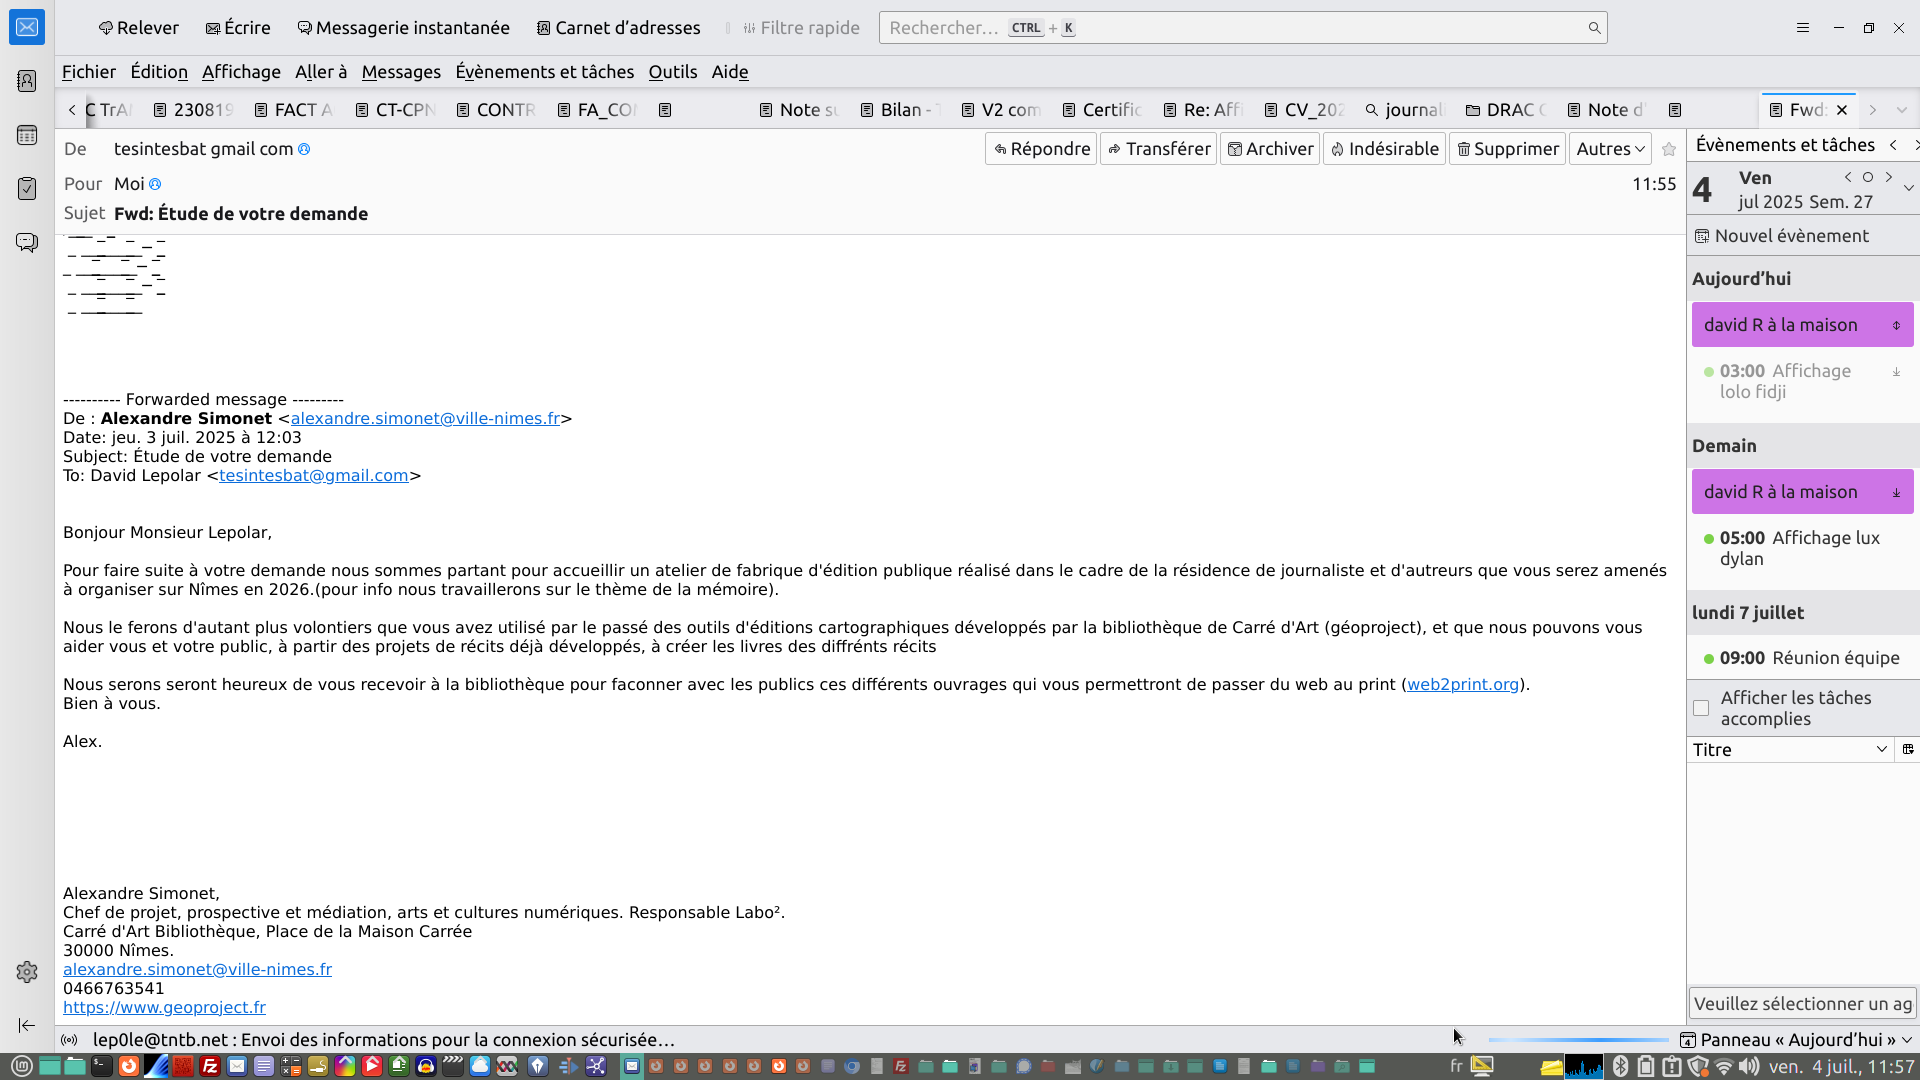Enable Afficher les tâches accomplies
The image size is (1920, 1080).
[1701, 708]
